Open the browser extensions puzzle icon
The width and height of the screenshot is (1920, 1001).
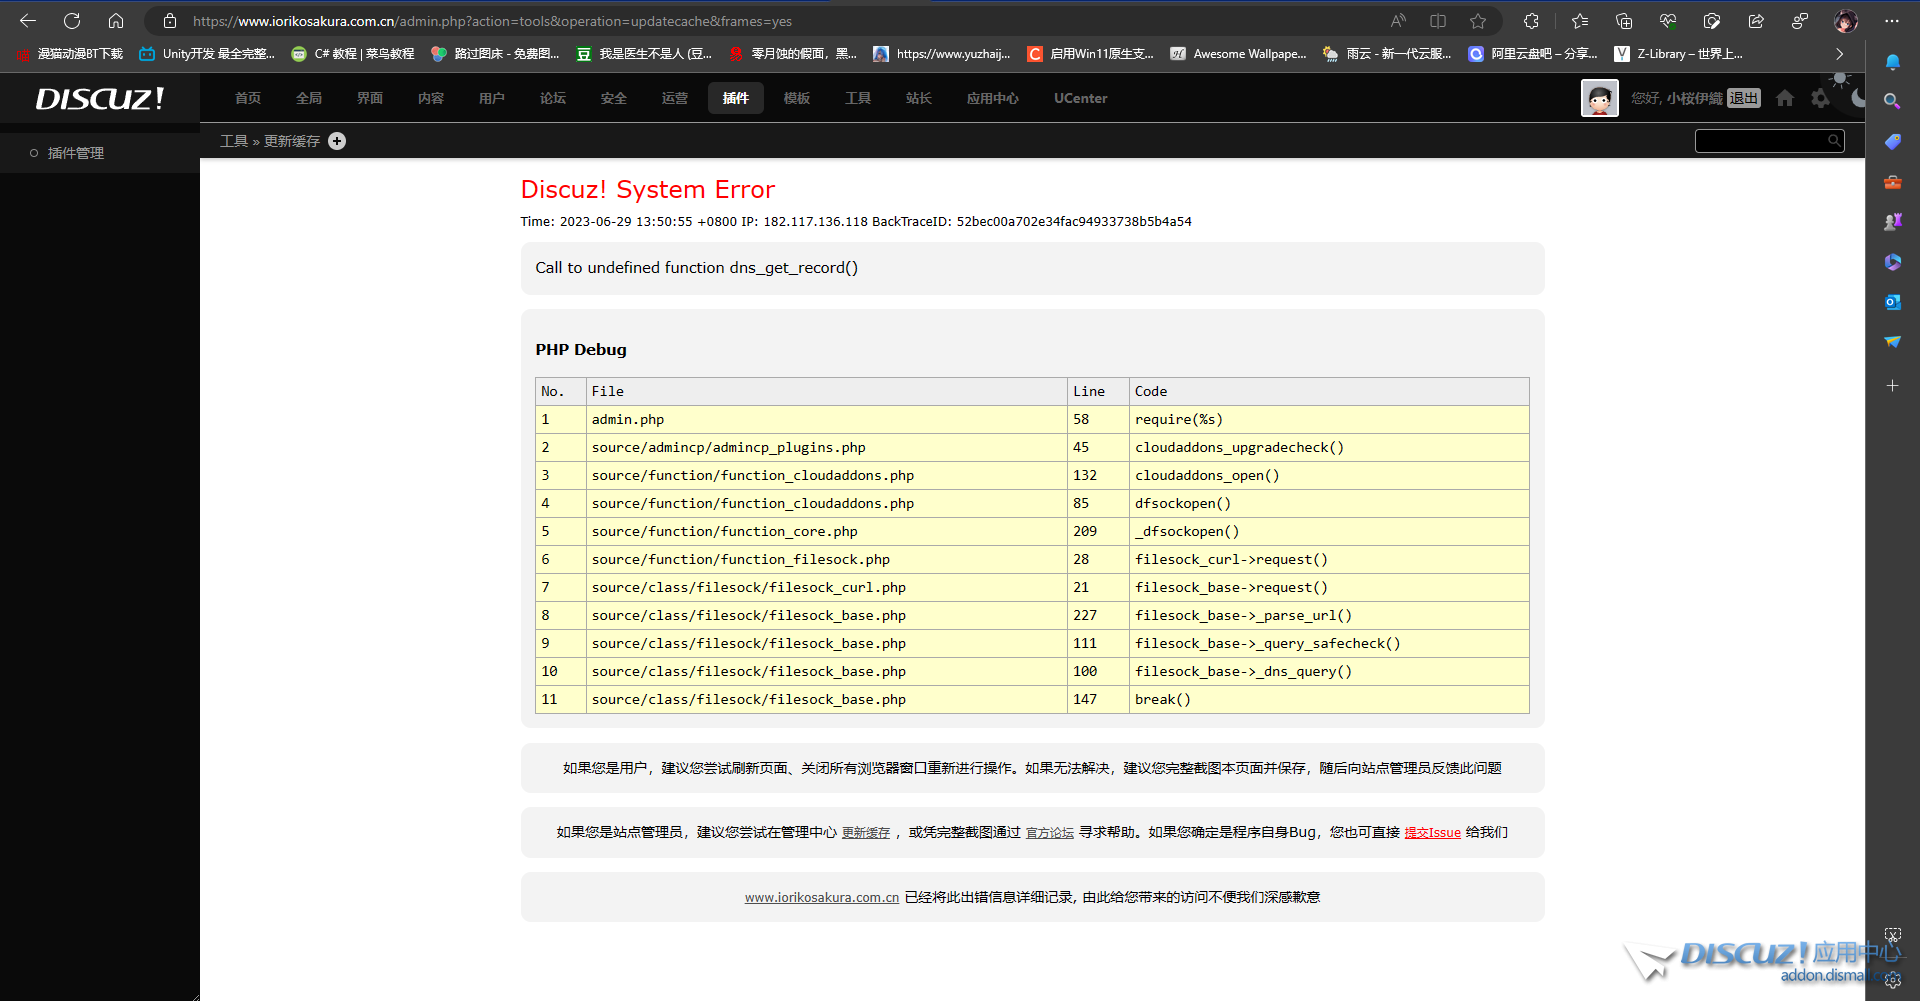point(1531,21)
